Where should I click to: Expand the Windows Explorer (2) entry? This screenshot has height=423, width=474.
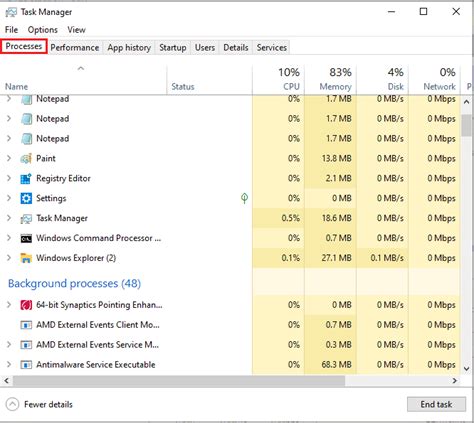click(9, 258)
